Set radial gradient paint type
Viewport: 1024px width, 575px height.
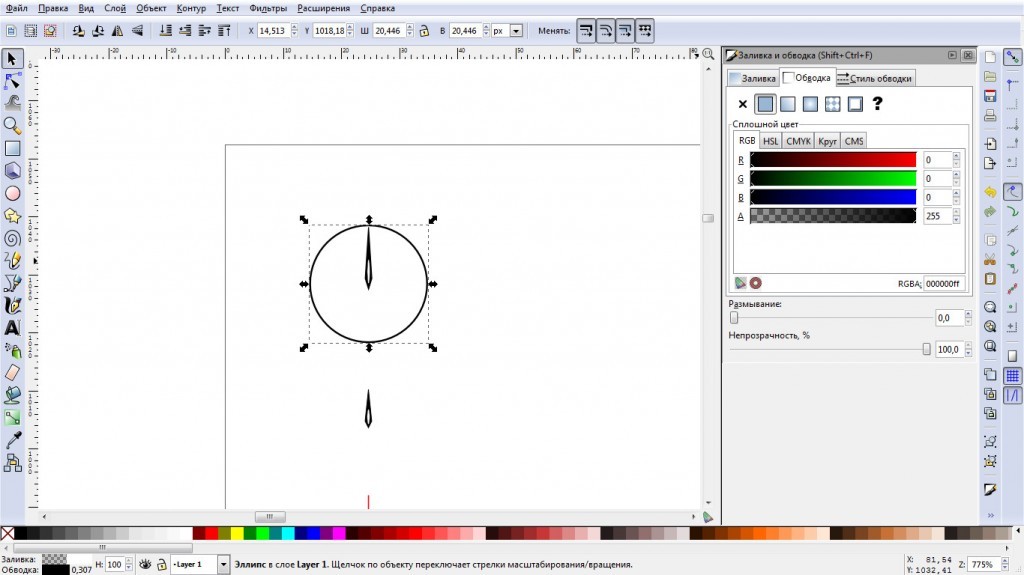(810, 104)
